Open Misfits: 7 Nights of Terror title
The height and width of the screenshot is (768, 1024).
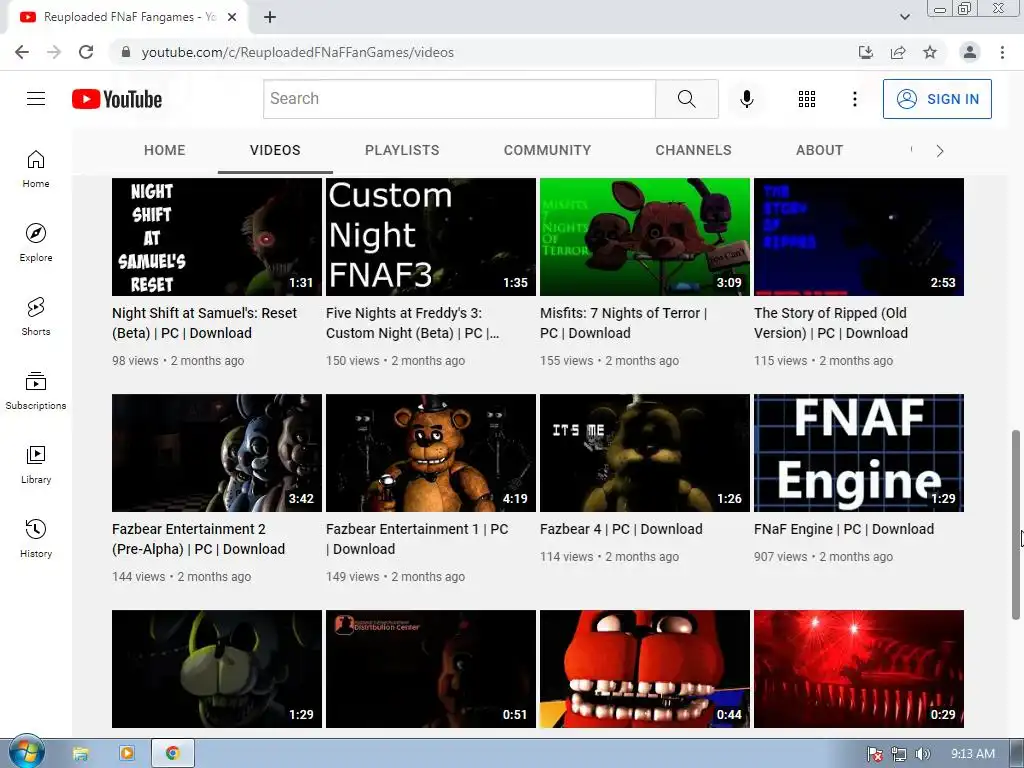click(x=624, y=323)
